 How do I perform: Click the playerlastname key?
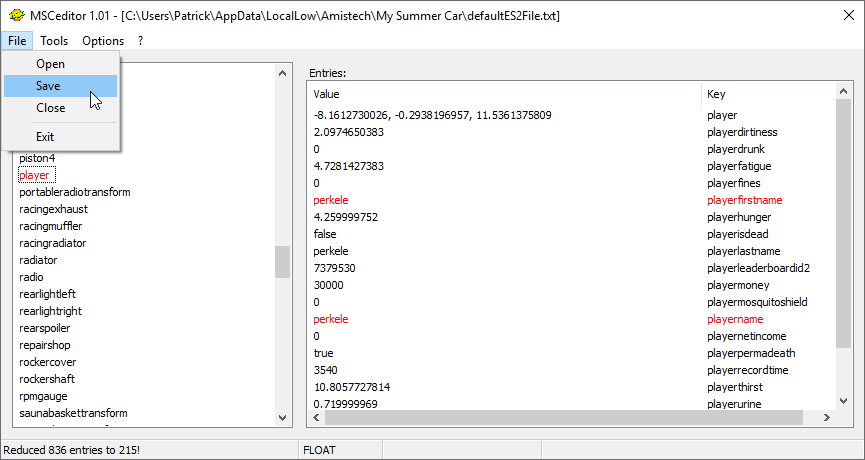744,252
